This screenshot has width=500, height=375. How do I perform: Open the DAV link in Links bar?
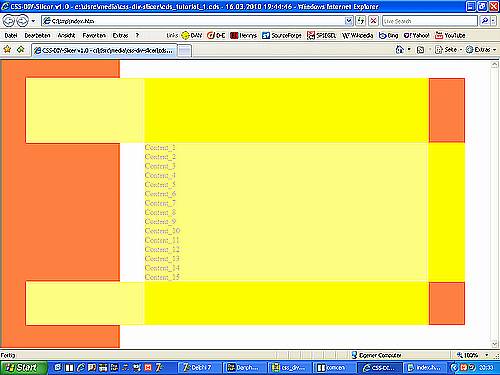(192, 35)
